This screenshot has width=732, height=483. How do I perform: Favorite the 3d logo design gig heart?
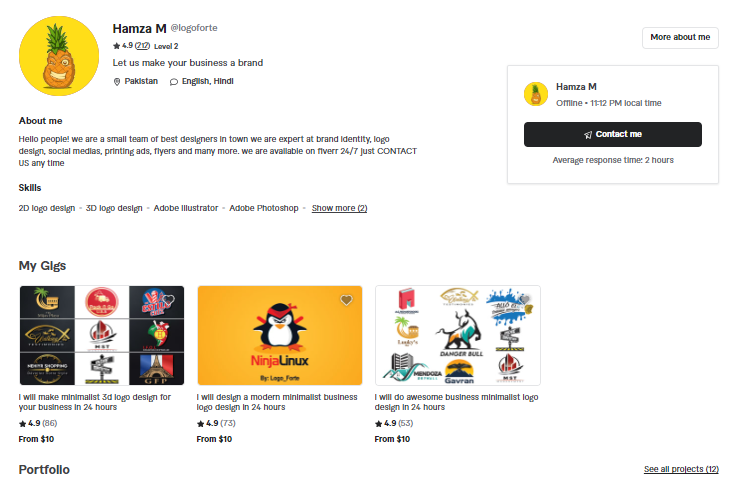tap(168, 300)
